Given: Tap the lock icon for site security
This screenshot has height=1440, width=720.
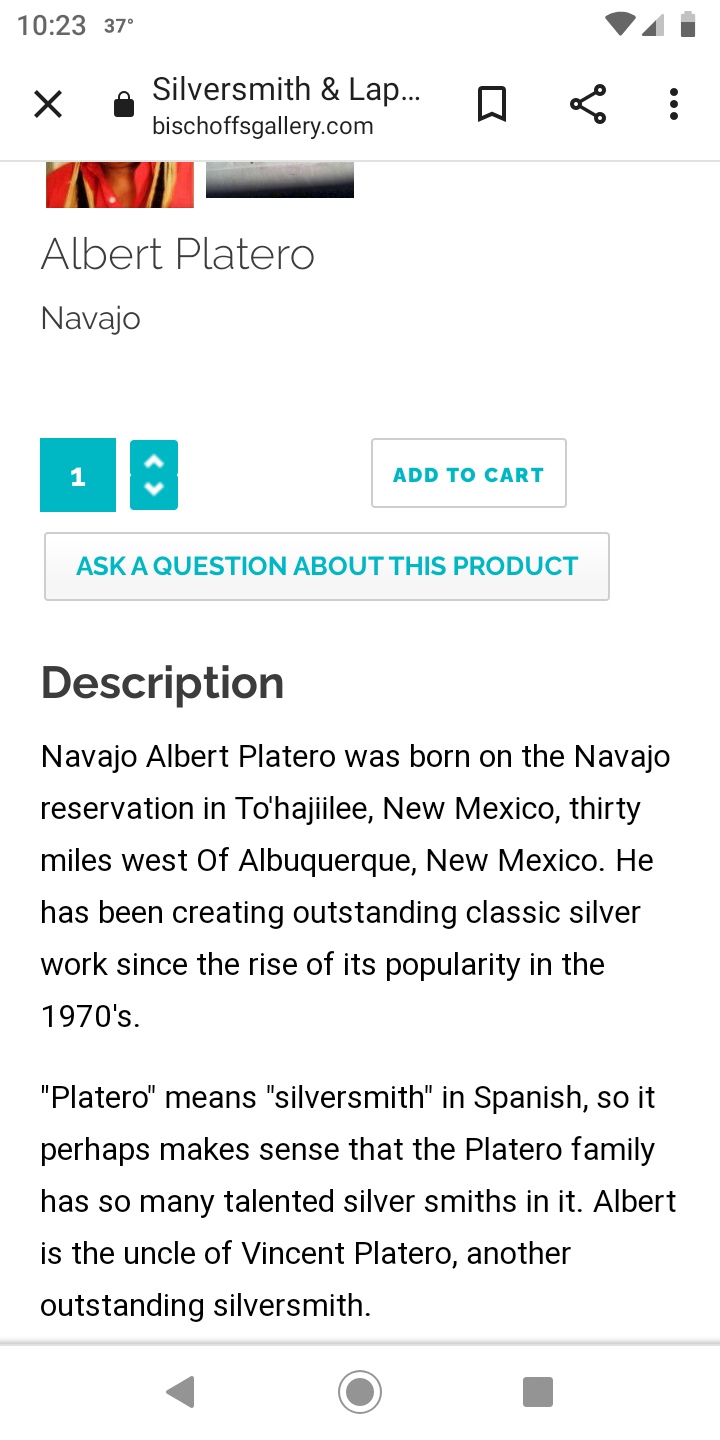Looking at the screenshot, I should pos(124,105).
